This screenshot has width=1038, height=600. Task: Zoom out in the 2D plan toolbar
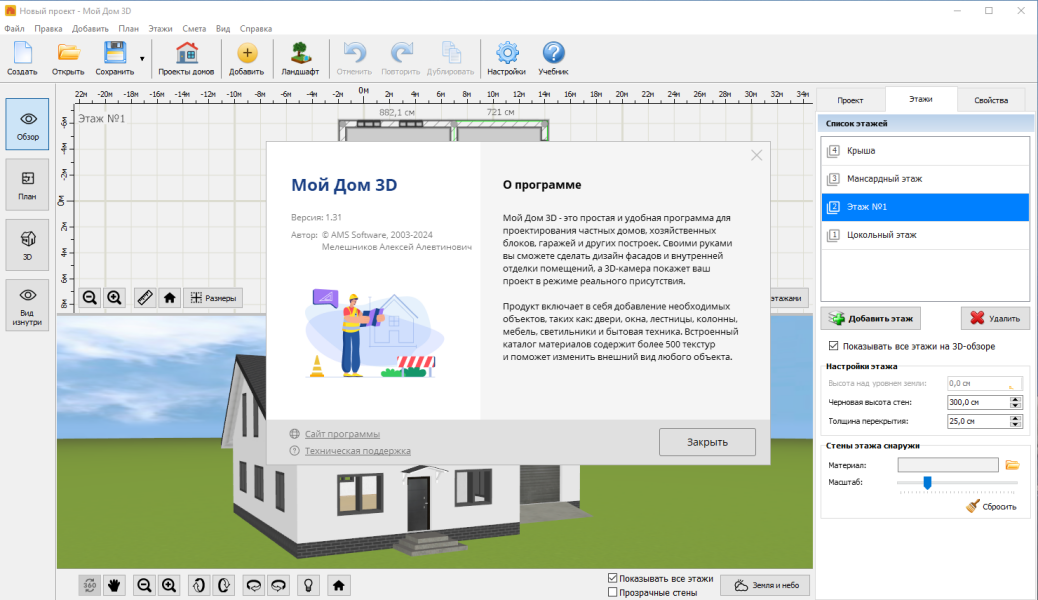[x=90, y=298]
